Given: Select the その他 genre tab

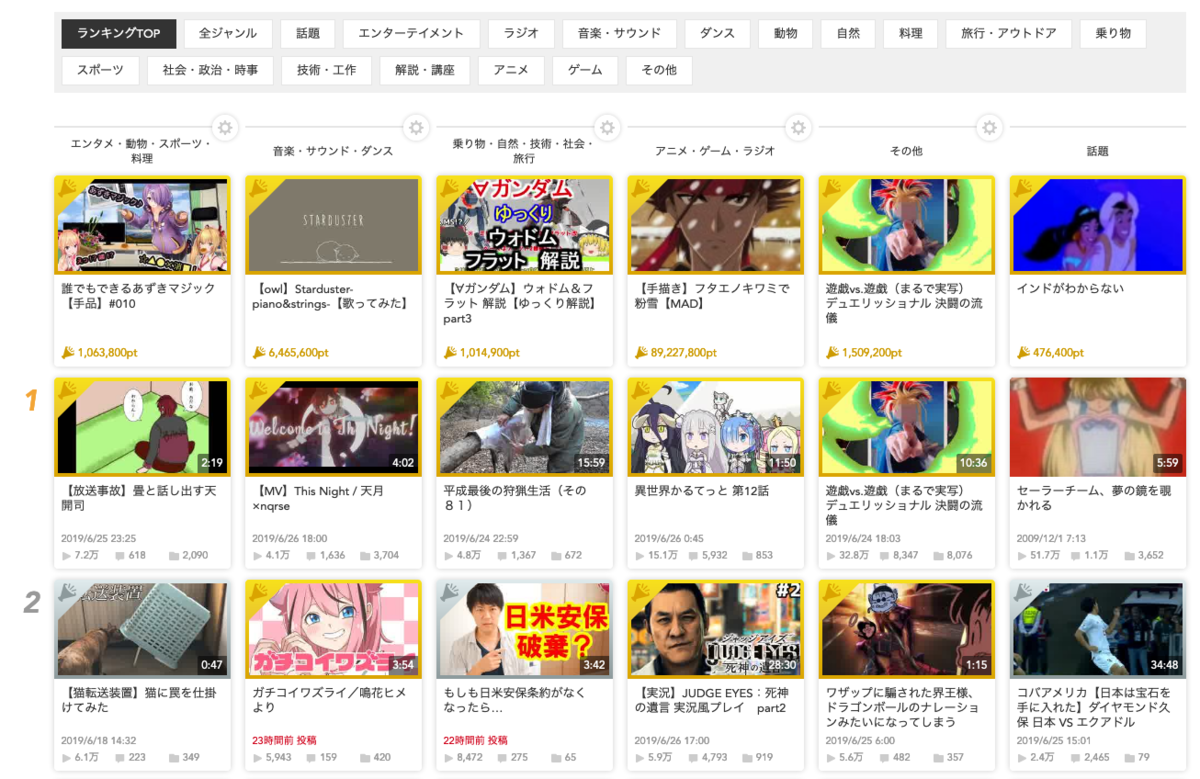Looking at the screenshot, I should (659, 70).
